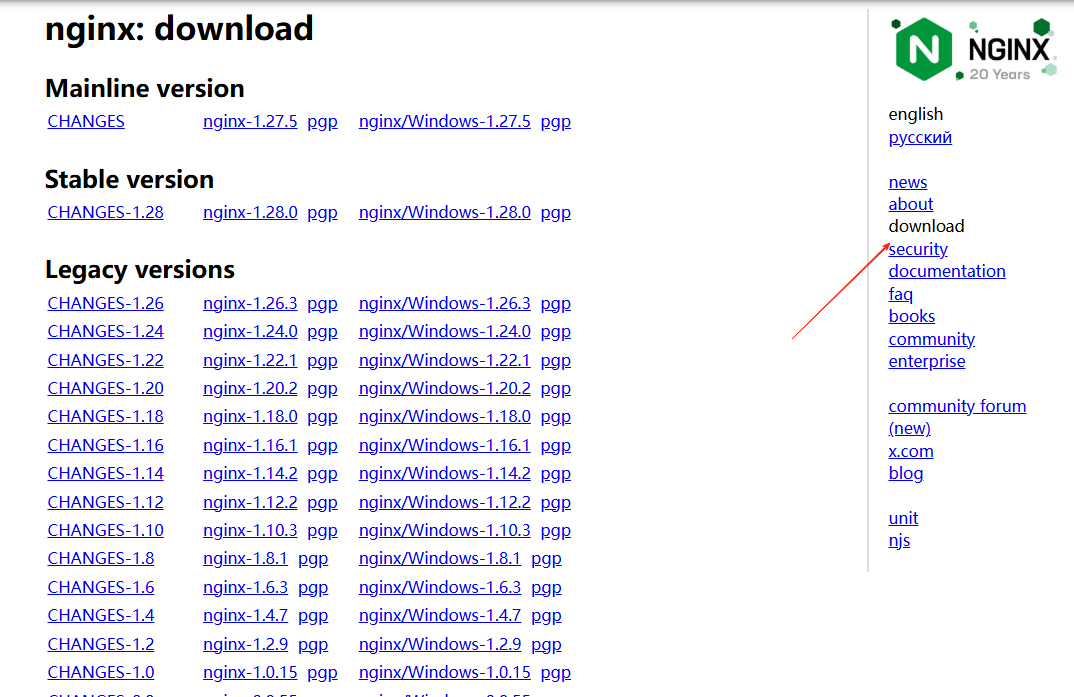The height and width of the screenshot is (697, 1074).
Task: Open CHANGES-1.4 link
Action: point(101,615)
